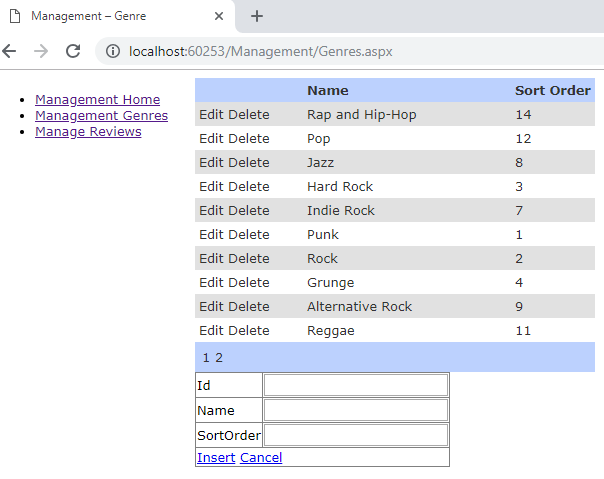Screen dimensions: 604x479
Task: Delete the Jazz genre row
Action: (249, 163)
